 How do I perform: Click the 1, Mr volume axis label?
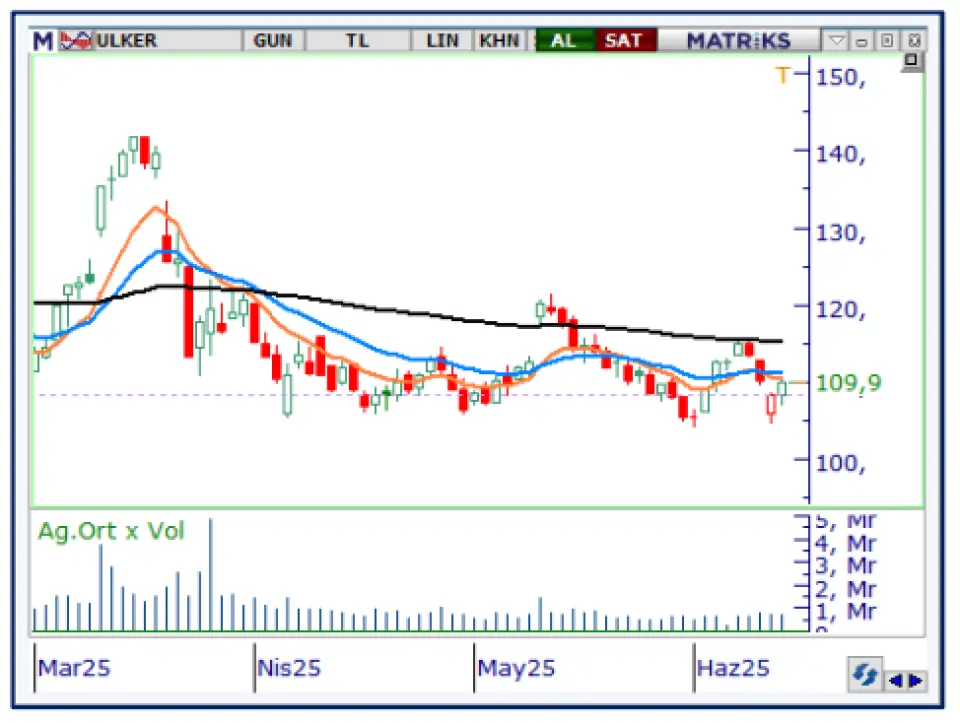click(846, 611)
